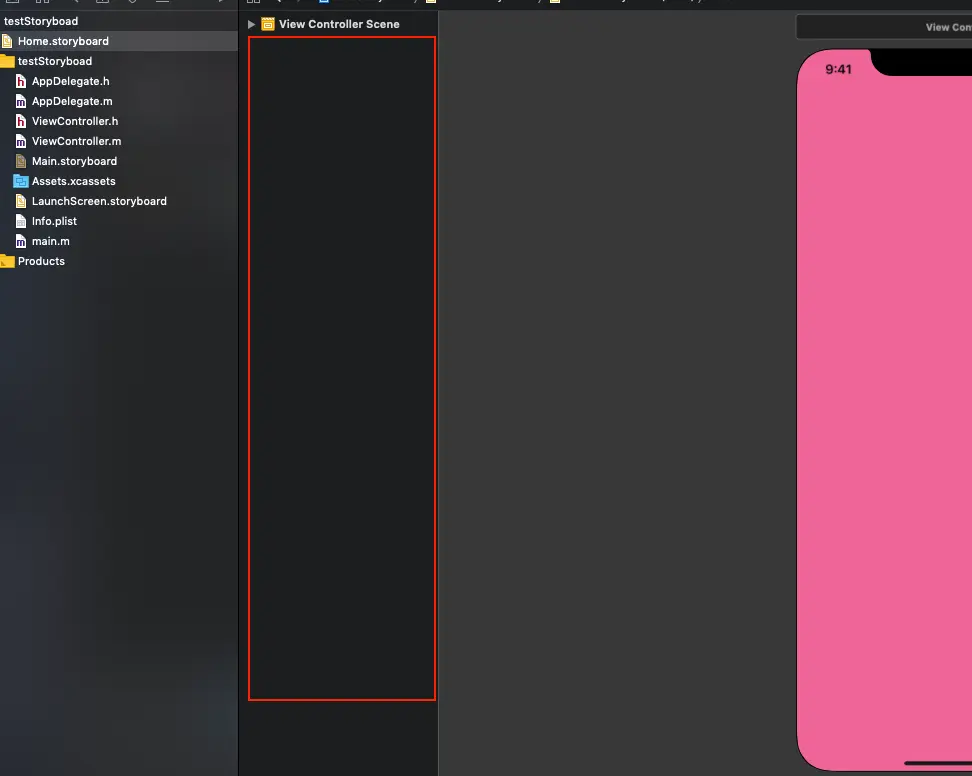Select ViewController.m in the file list
The width and height of the screenshot is (972, 776).
[76, 141]
